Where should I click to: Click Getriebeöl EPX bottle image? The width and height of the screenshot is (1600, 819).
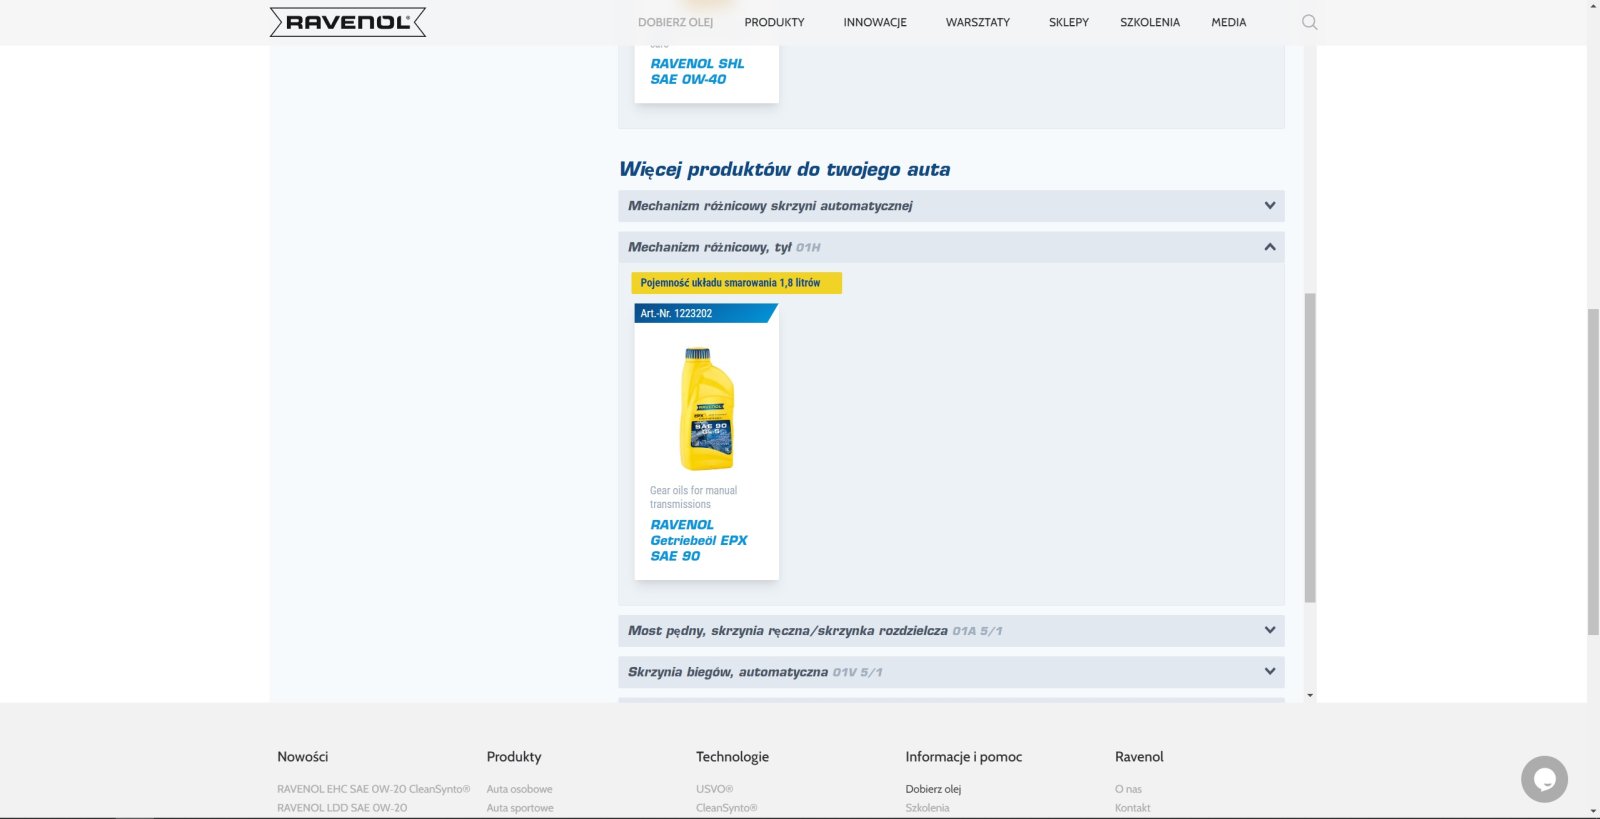tap(707, 409)
